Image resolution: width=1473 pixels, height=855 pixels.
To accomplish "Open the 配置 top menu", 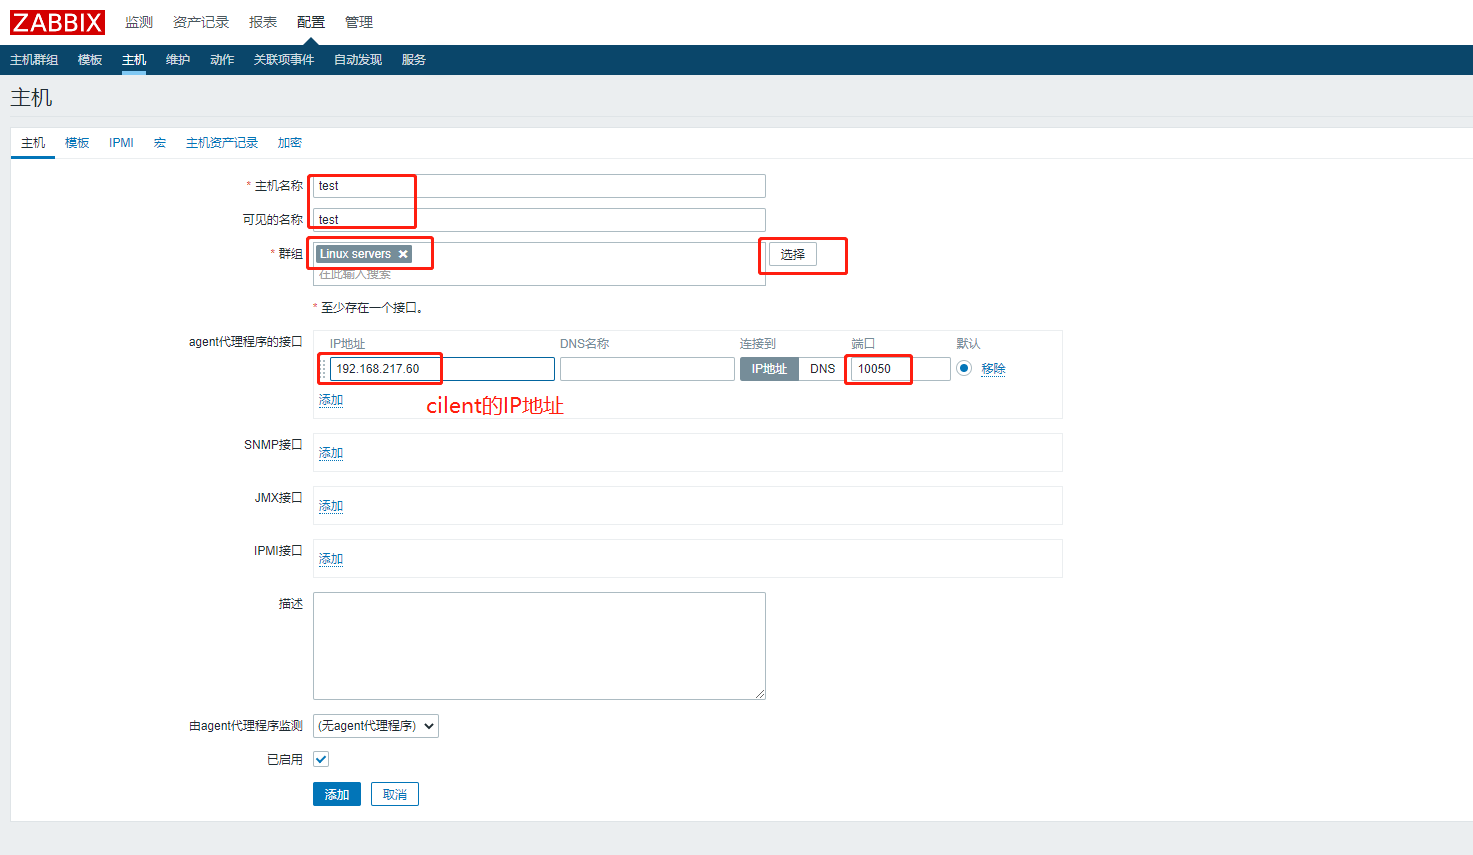I will (x=311, y=22).
